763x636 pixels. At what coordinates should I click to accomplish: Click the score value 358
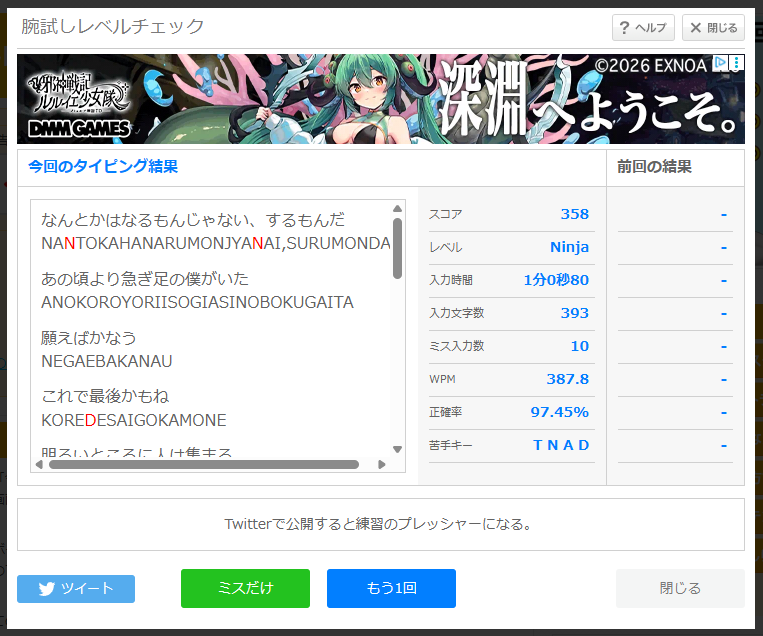coord(575,214)
